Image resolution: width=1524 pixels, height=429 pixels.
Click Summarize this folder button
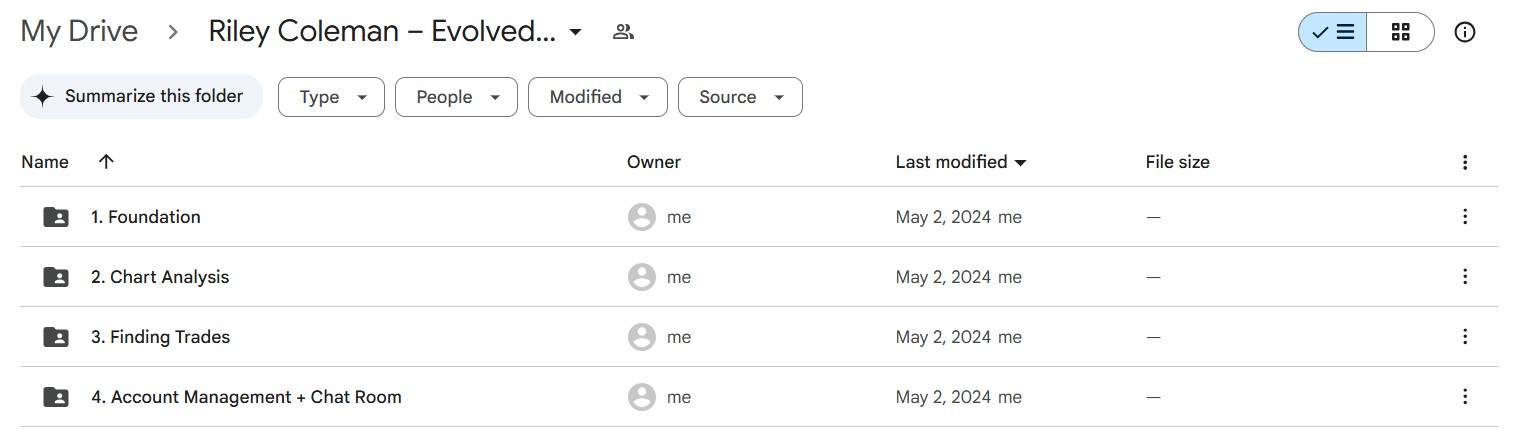coord(141,97)
